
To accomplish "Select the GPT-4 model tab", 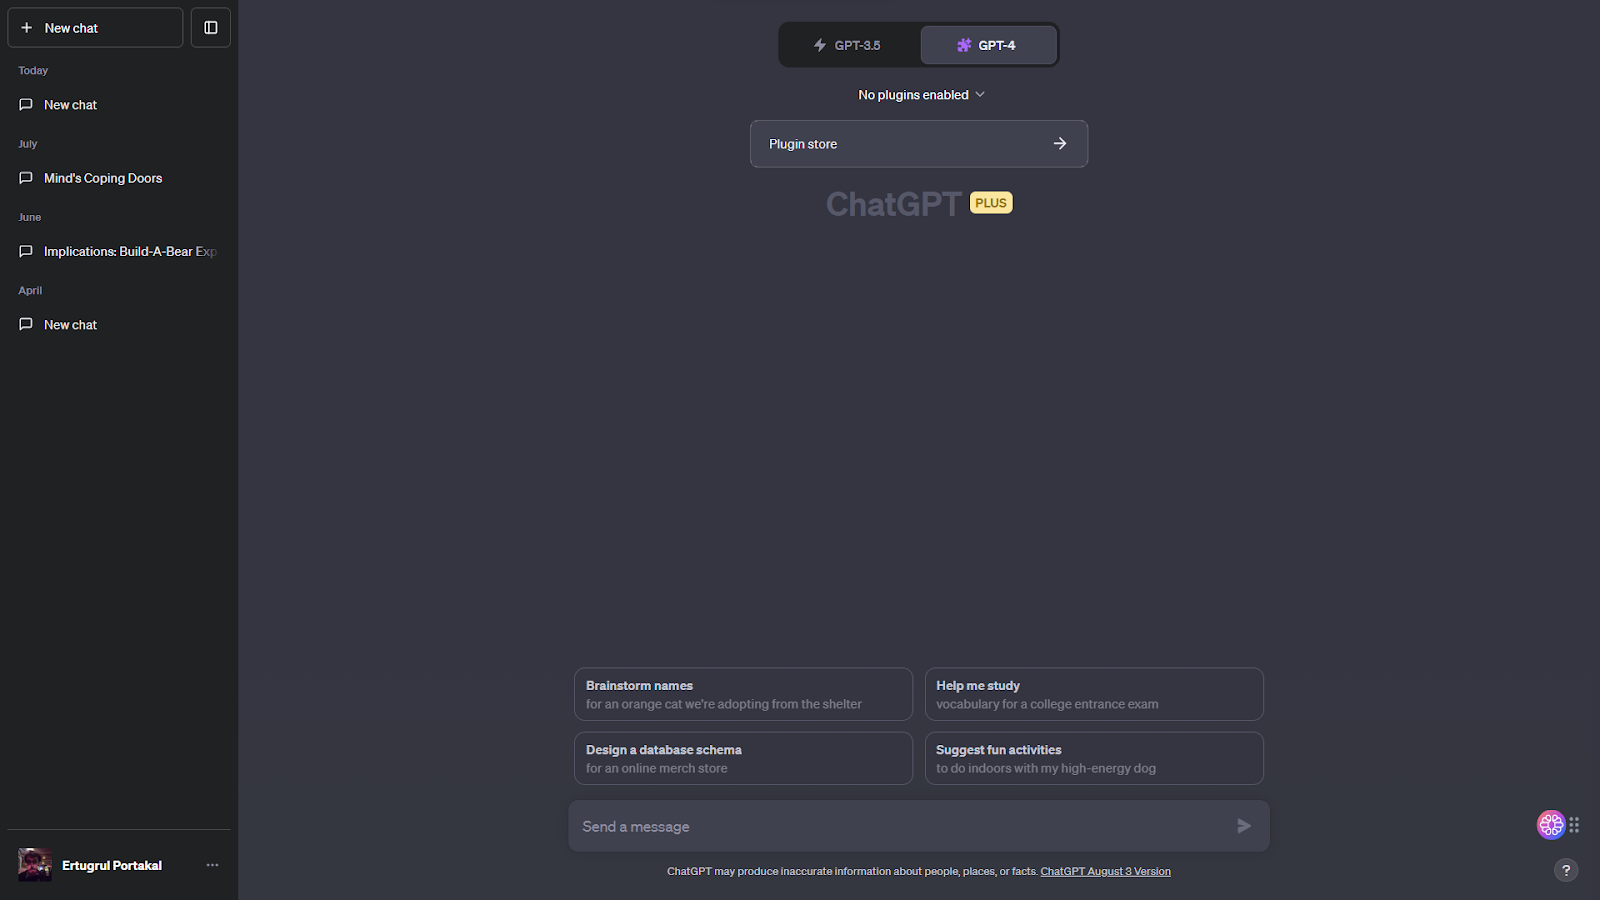I will tap(988, 45).
